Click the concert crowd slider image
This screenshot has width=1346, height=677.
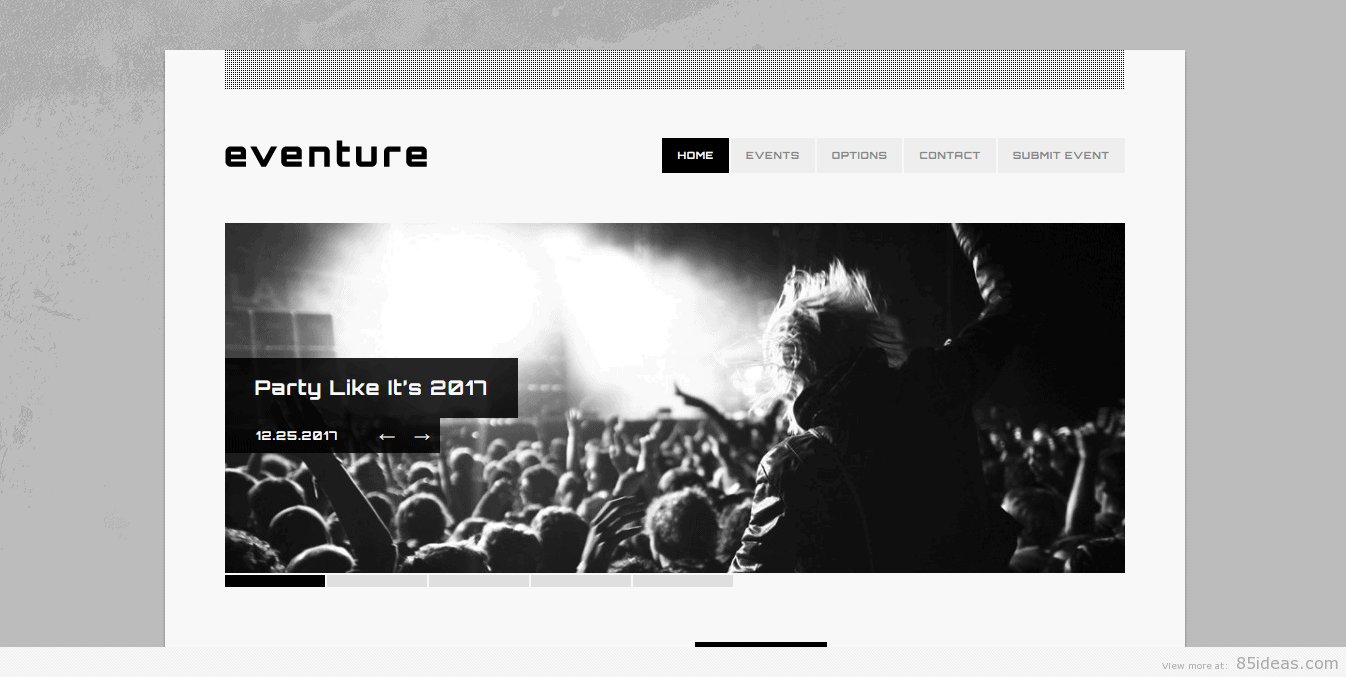click(800, 398)
